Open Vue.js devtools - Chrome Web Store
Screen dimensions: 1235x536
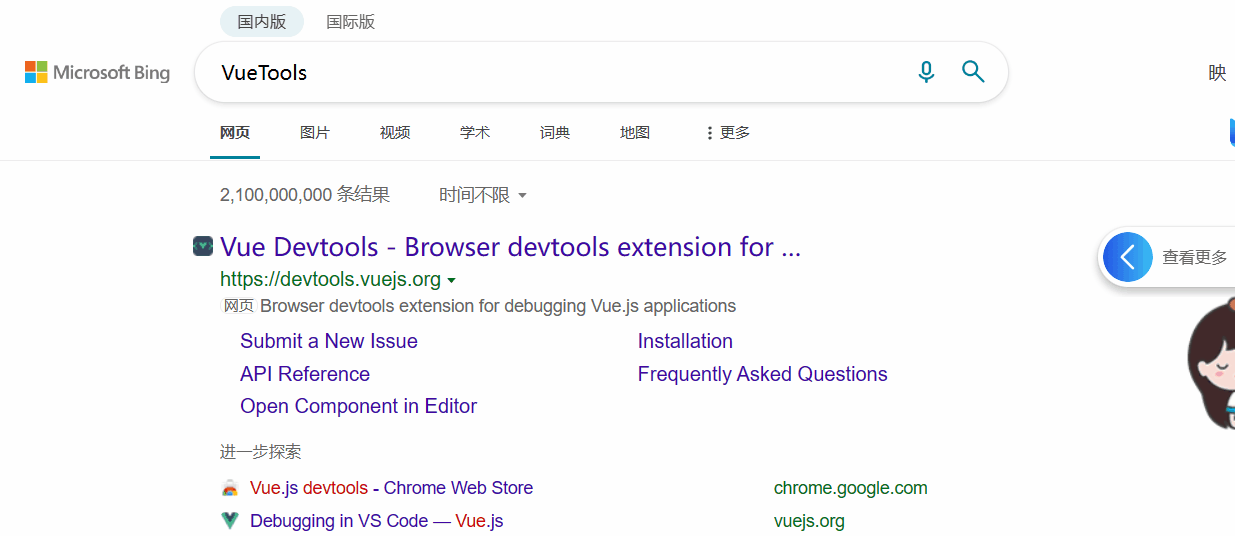pos(391,488)
